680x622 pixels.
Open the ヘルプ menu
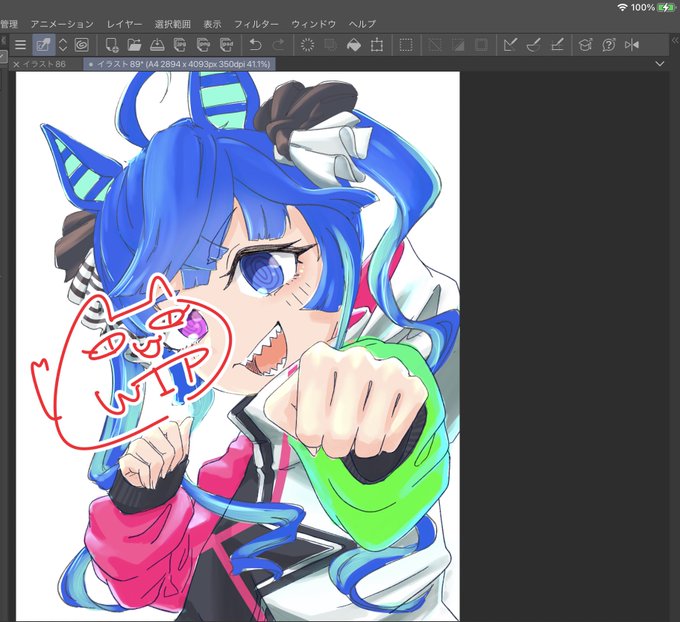(362, 24)
